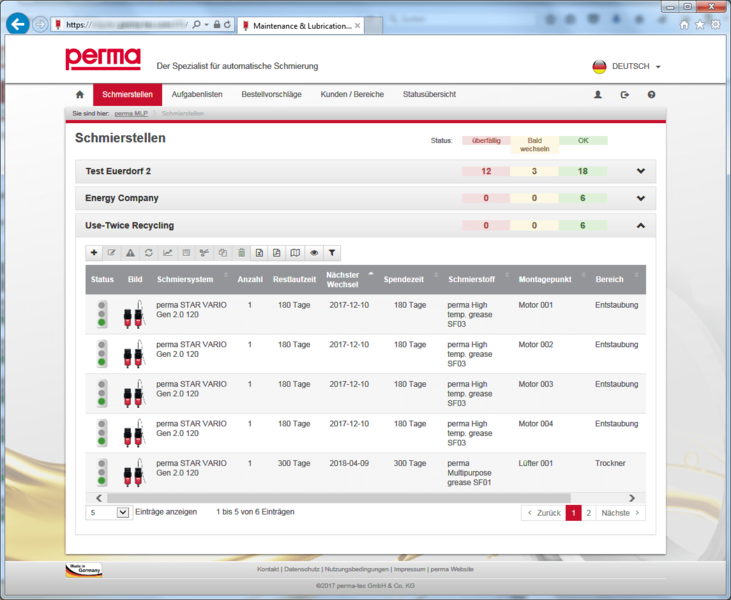Click the table's horizontal scrollbar
Screen dimensions: 731x600
click(x=338, y=497)
